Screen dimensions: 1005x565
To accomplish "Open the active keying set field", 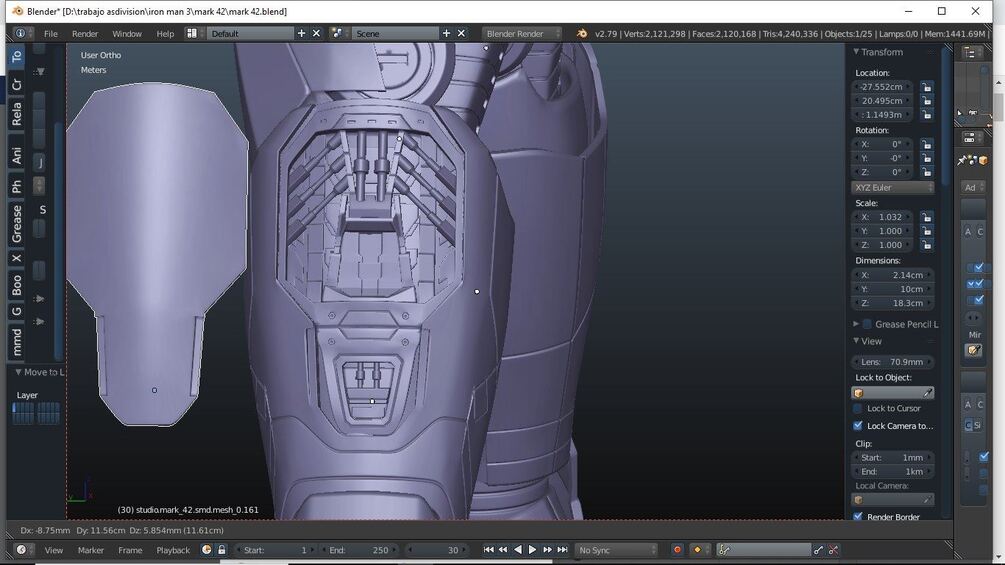I will [x=764, y=550].
